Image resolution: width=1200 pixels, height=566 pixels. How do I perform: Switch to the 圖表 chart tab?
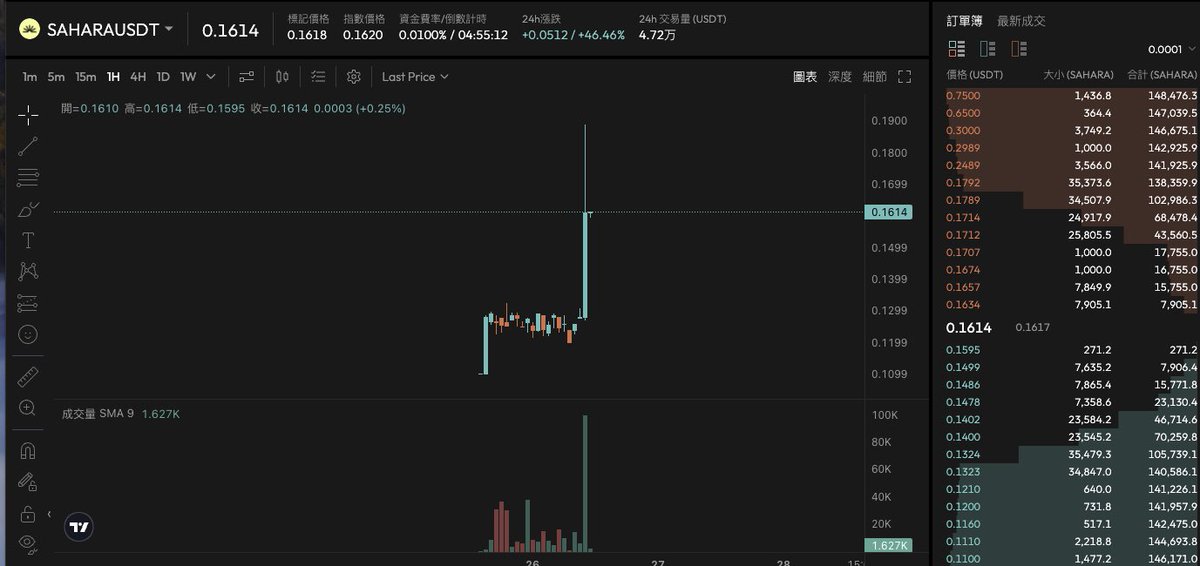point(805,76)
